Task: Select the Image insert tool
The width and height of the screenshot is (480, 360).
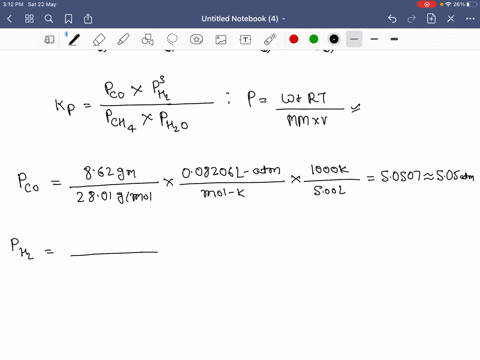Action: click(x=221, y=40)
